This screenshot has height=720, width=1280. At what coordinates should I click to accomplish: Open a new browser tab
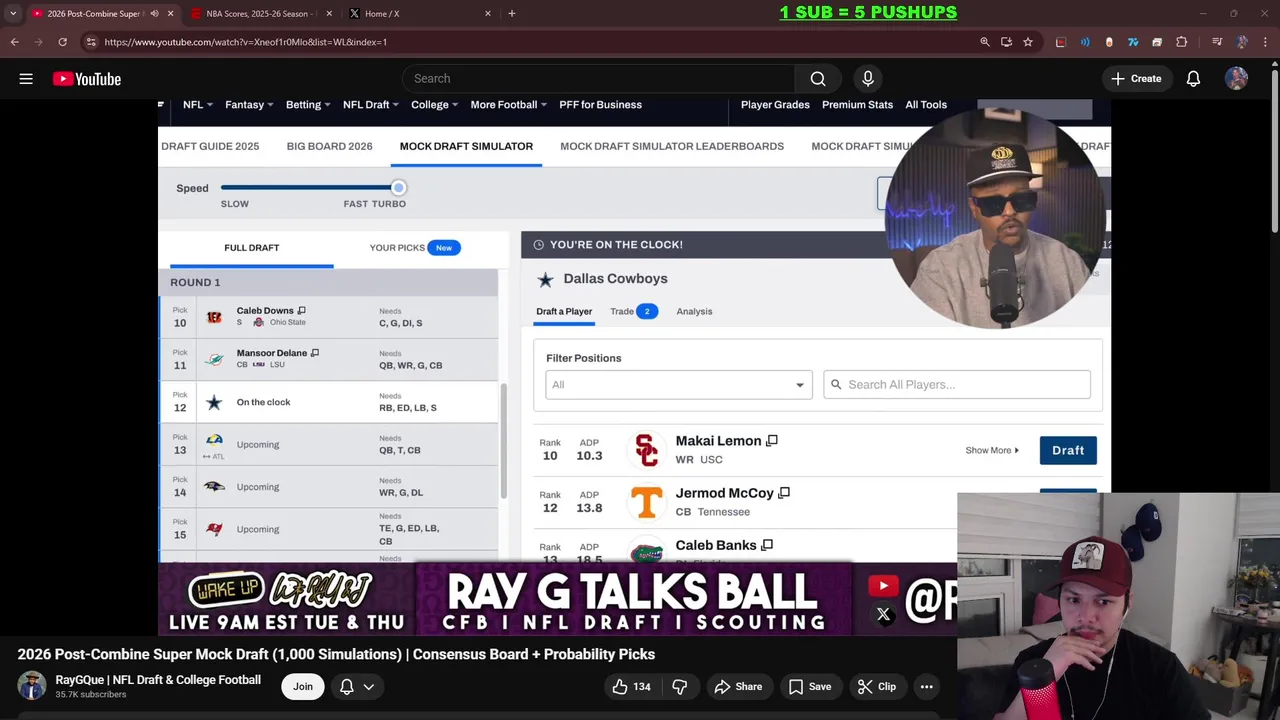point(511,14)
